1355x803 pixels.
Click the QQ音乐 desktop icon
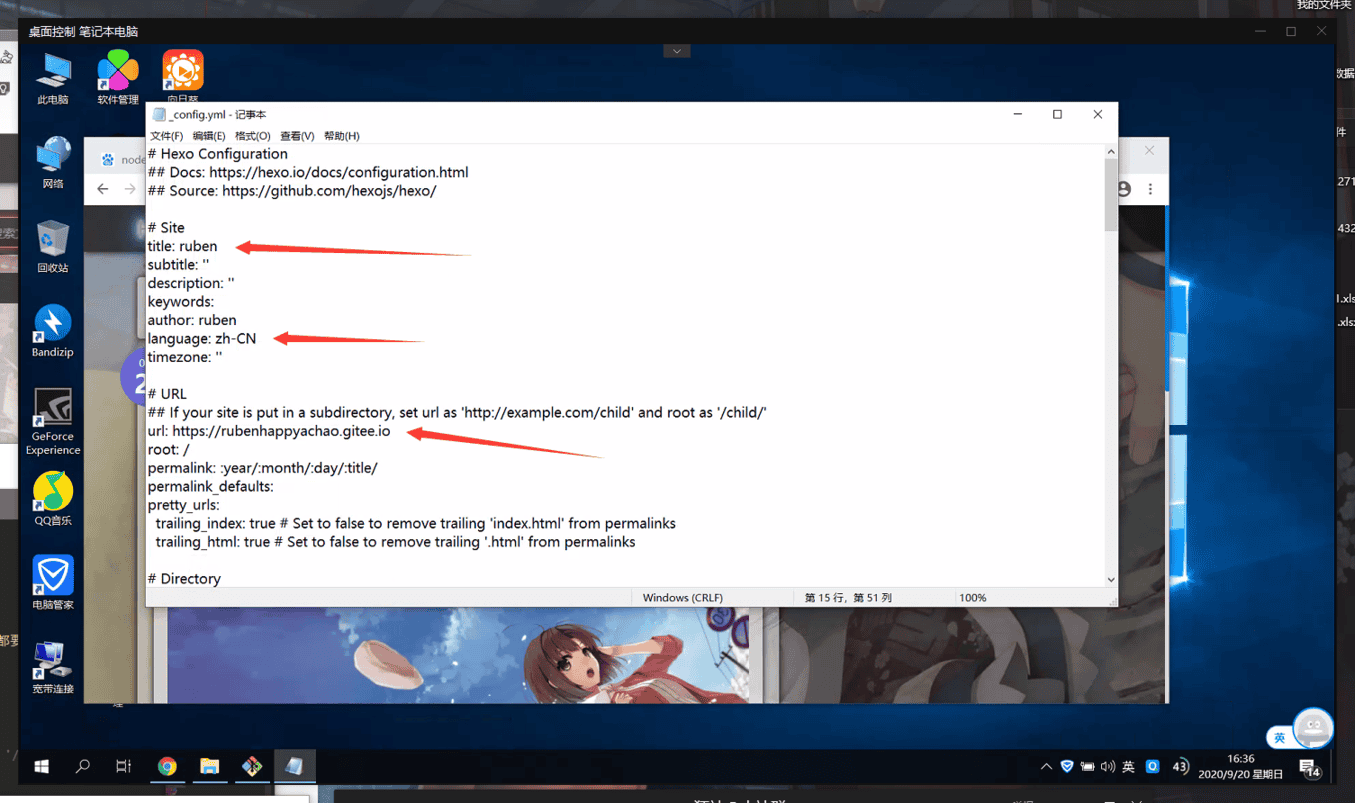coord(52,495)
